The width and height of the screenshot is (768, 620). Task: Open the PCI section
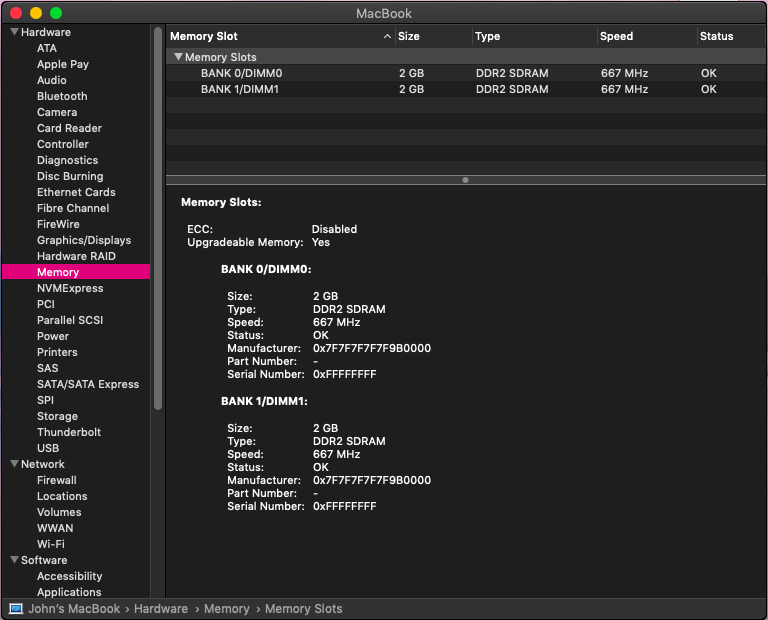click(46, 304)
